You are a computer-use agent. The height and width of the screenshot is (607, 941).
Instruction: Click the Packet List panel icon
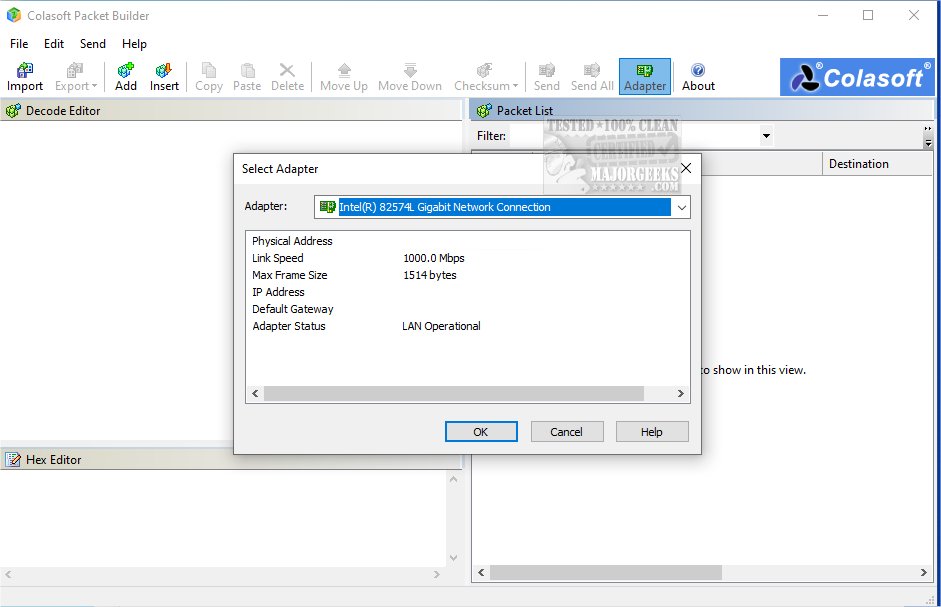coord(484,110)
